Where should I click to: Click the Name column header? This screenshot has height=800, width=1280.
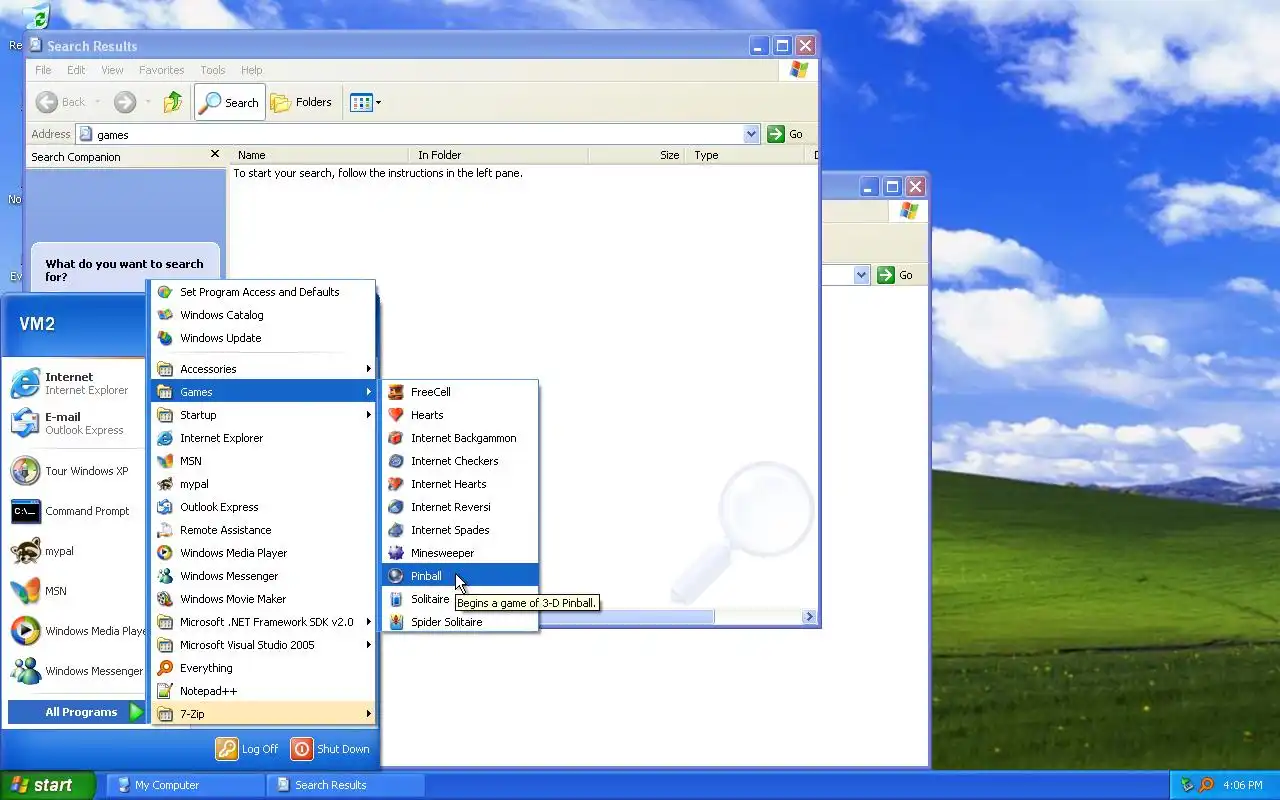(320, 155)
